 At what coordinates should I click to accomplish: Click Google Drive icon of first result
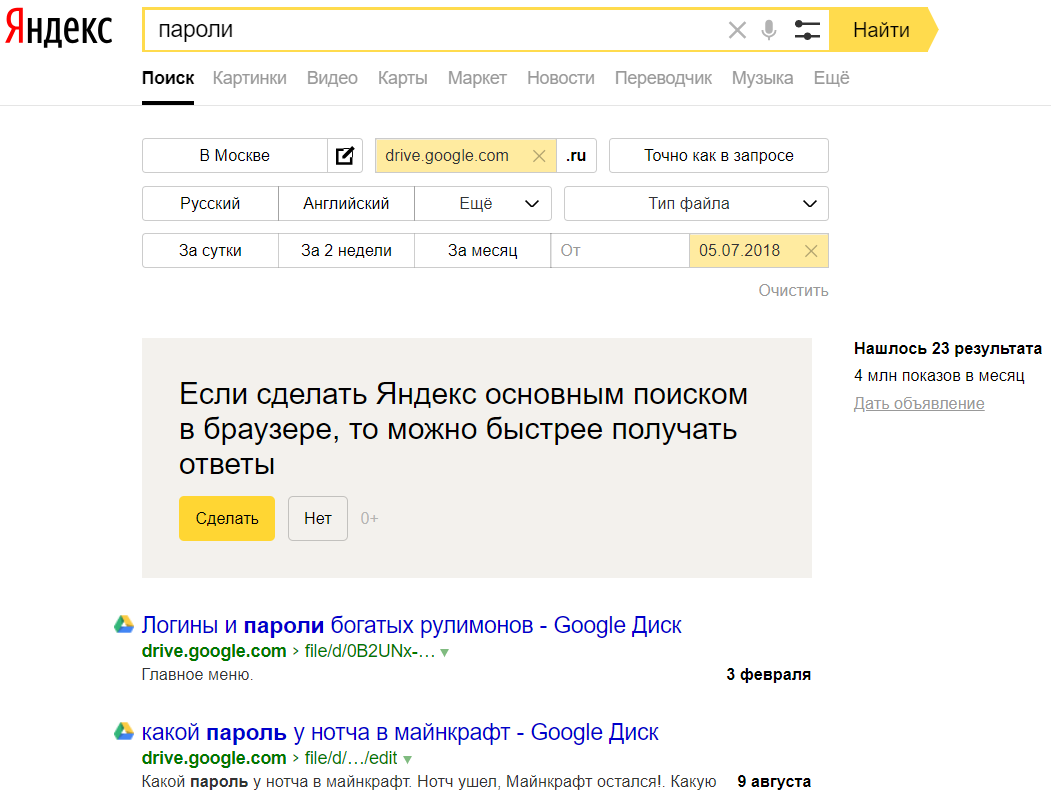[x=124, y=625]
